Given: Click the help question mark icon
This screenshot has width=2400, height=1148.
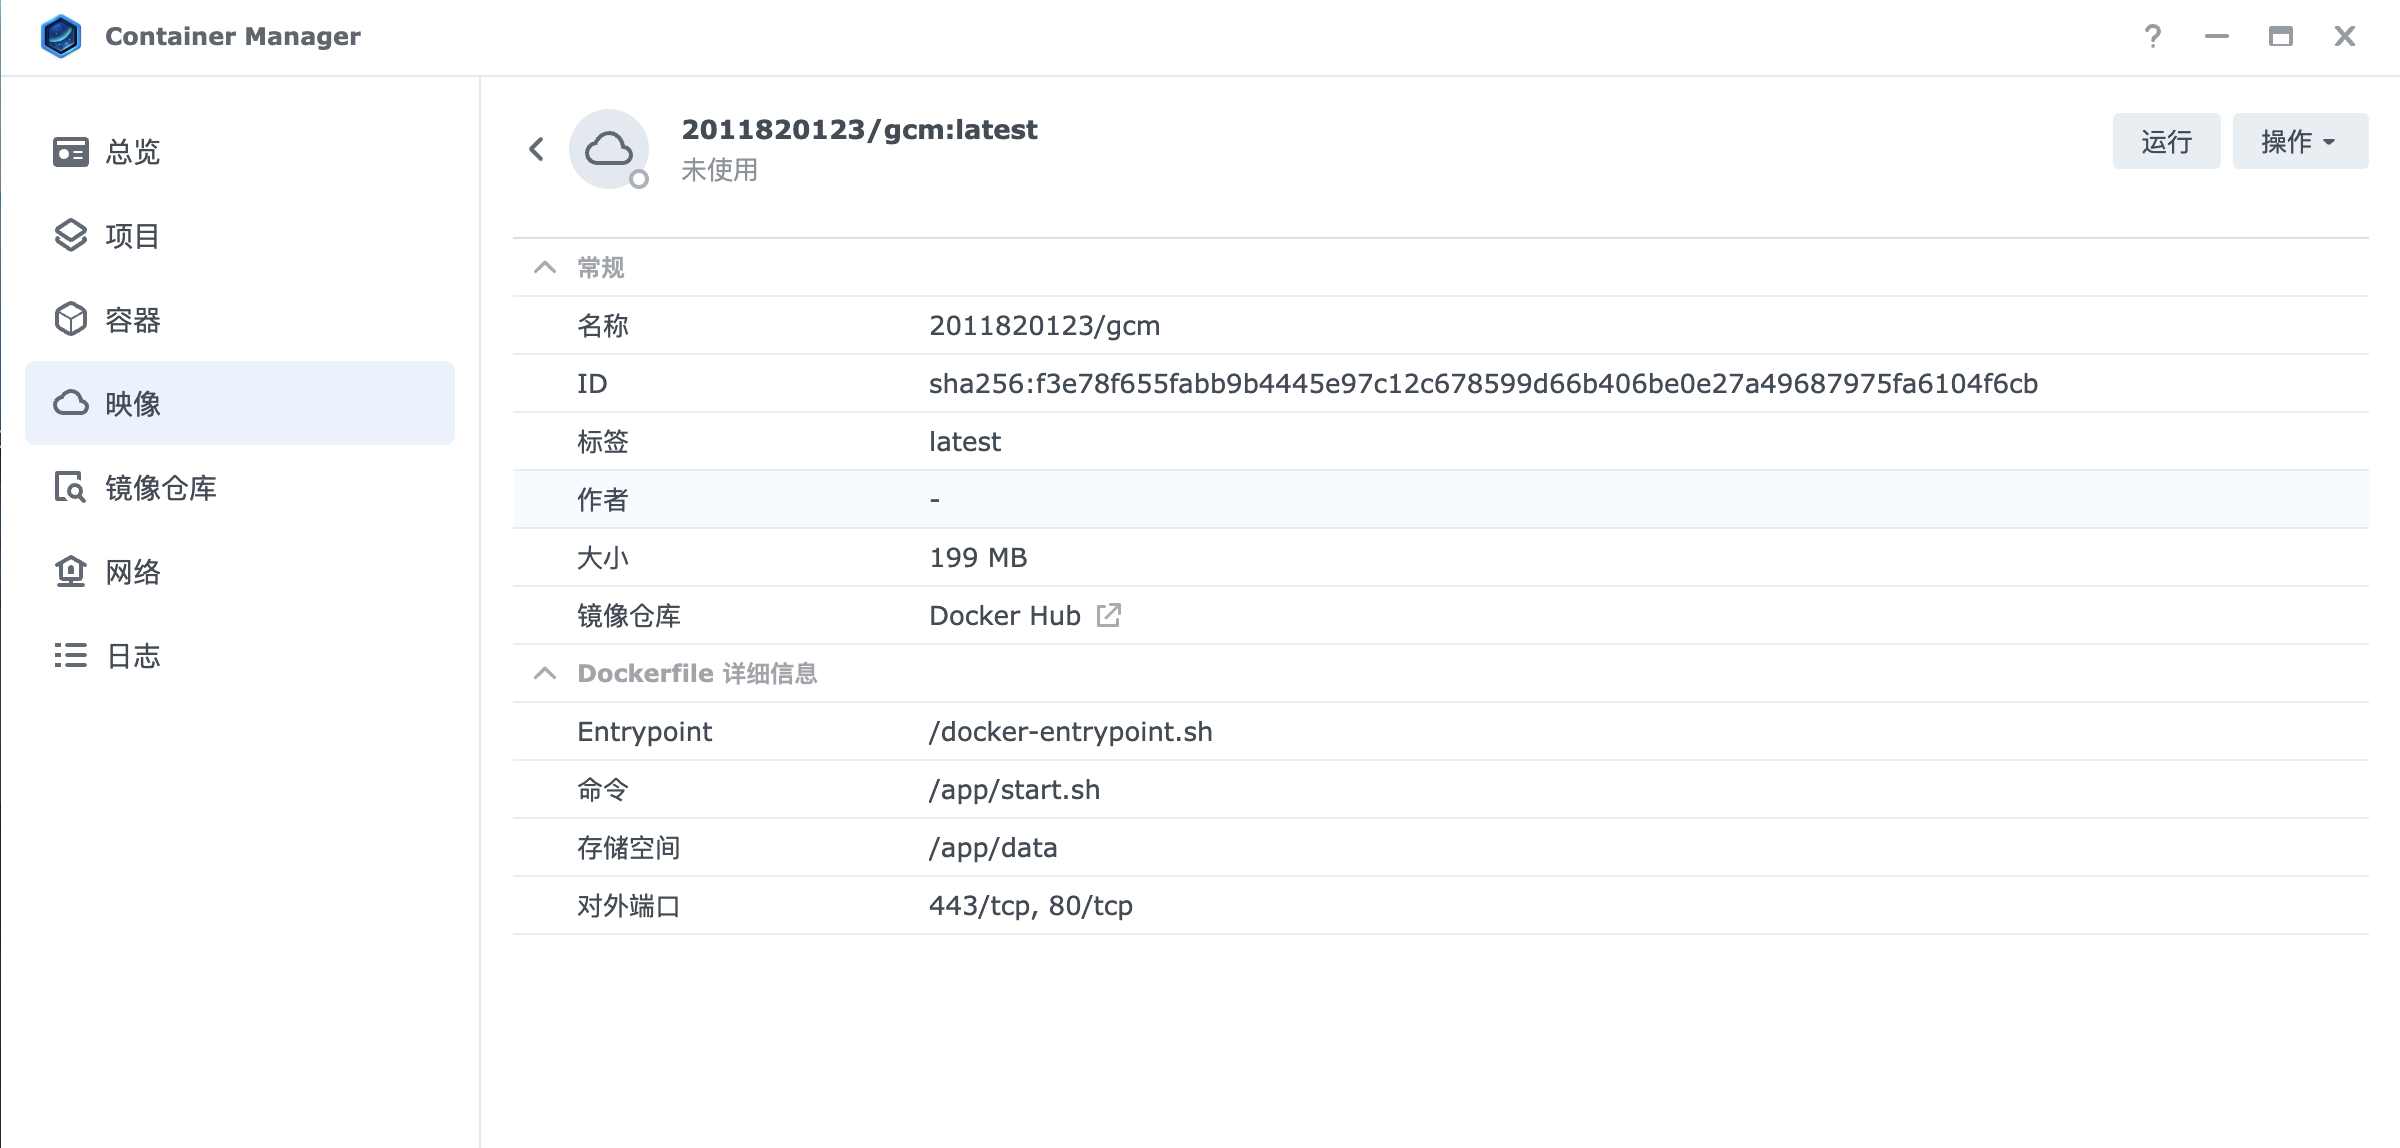Looking at the screenshot, I should (2153, 37).
